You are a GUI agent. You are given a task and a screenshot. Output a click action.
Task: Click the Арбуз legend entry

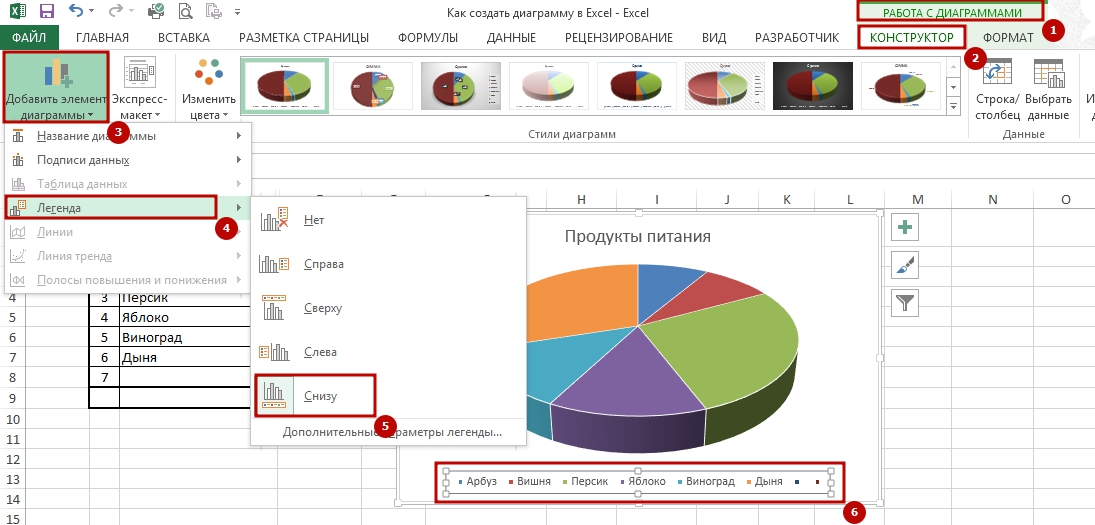(477, 481)
